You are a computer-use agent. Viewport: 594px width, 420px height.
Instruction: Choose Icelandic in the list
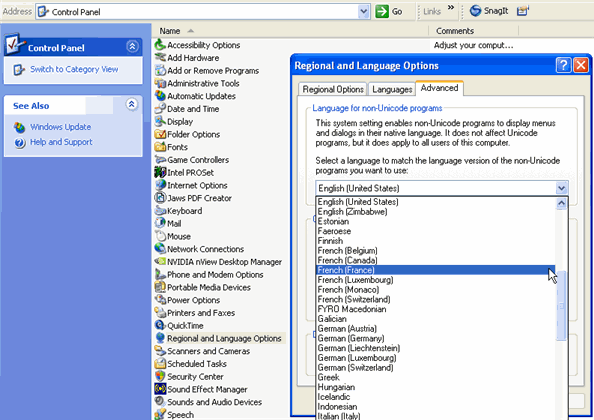(x=436, y=397)
